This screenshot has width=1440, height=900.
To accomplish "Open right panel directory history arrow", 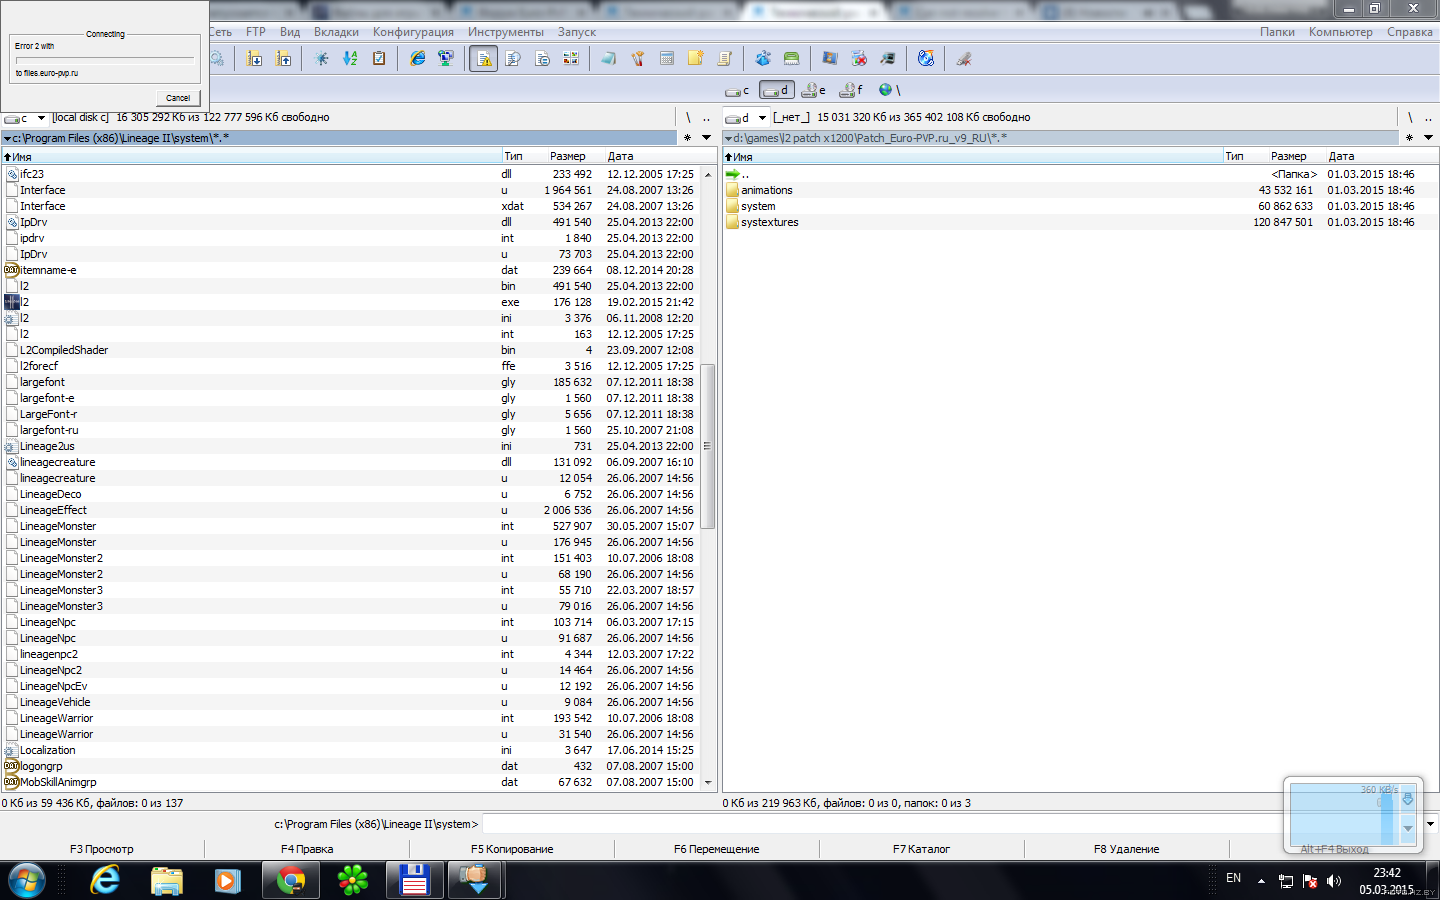I will (x=1428, y=138).
